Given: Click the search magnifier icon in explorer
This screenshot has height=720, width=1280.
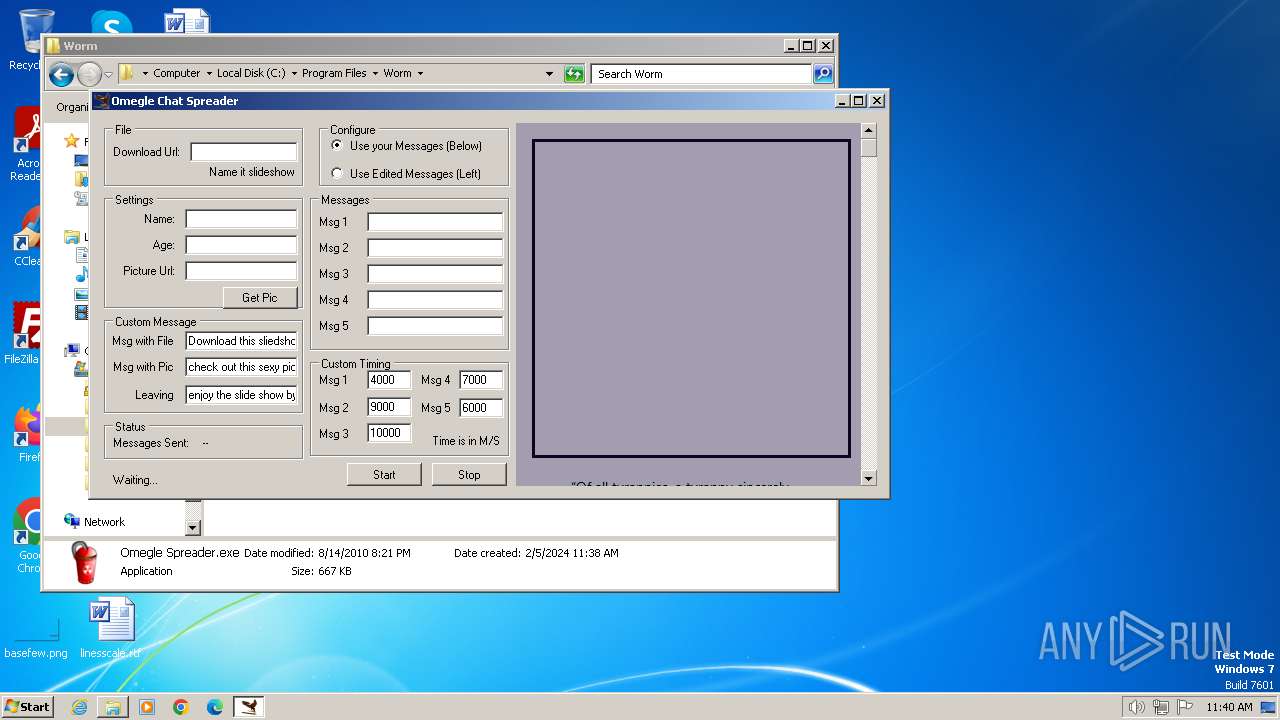Looking at the screenshot, I should [822, 74].
